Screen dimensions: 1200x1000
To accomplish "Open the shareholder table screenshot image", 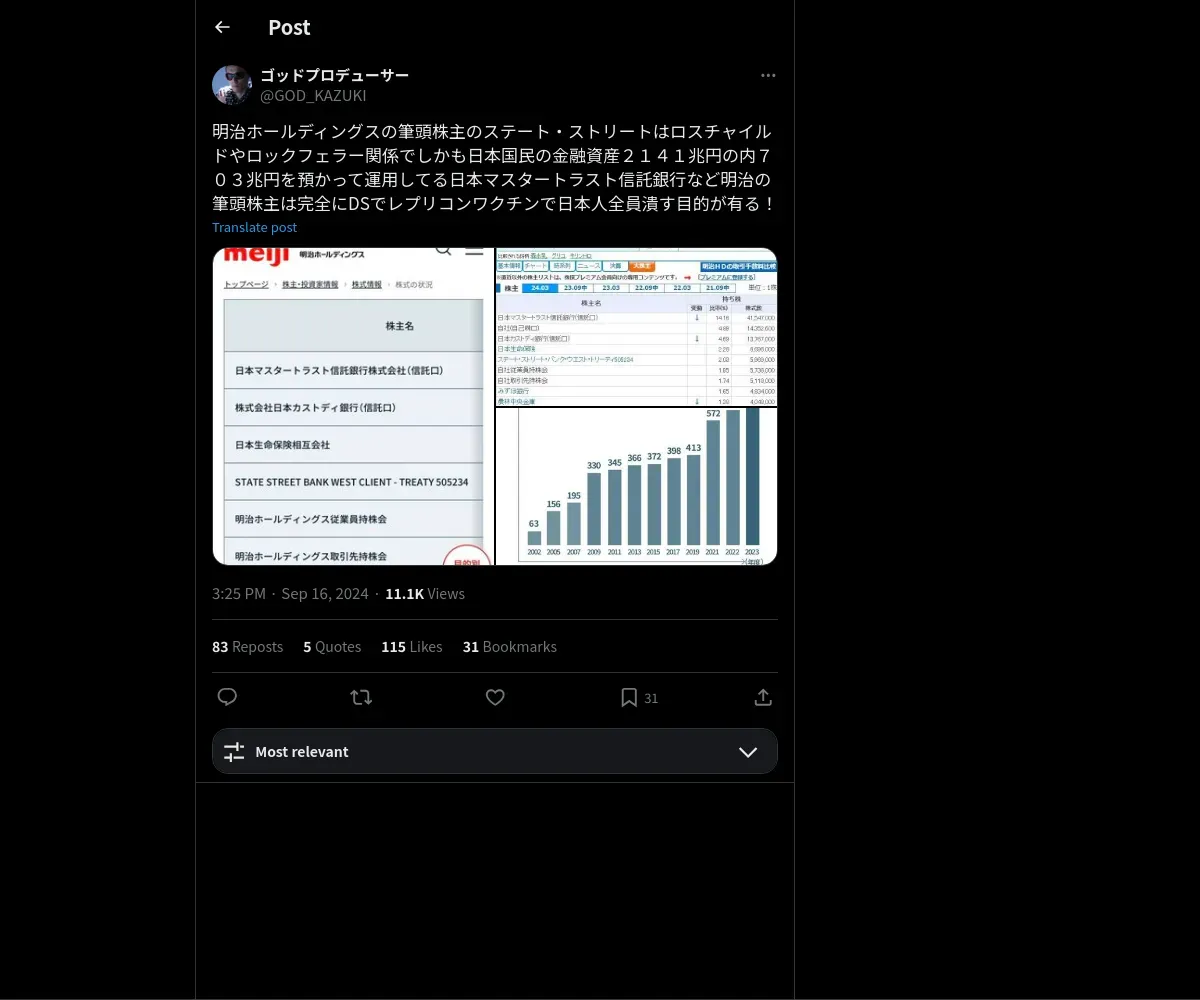I will click(x=637, y=327).
